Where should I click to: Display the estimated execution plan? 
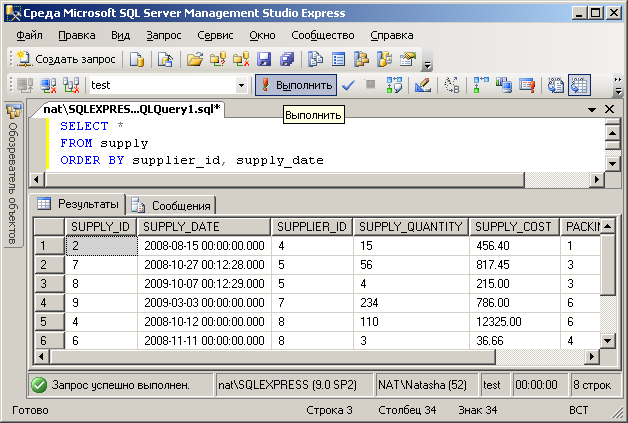[x=394, y=85]
